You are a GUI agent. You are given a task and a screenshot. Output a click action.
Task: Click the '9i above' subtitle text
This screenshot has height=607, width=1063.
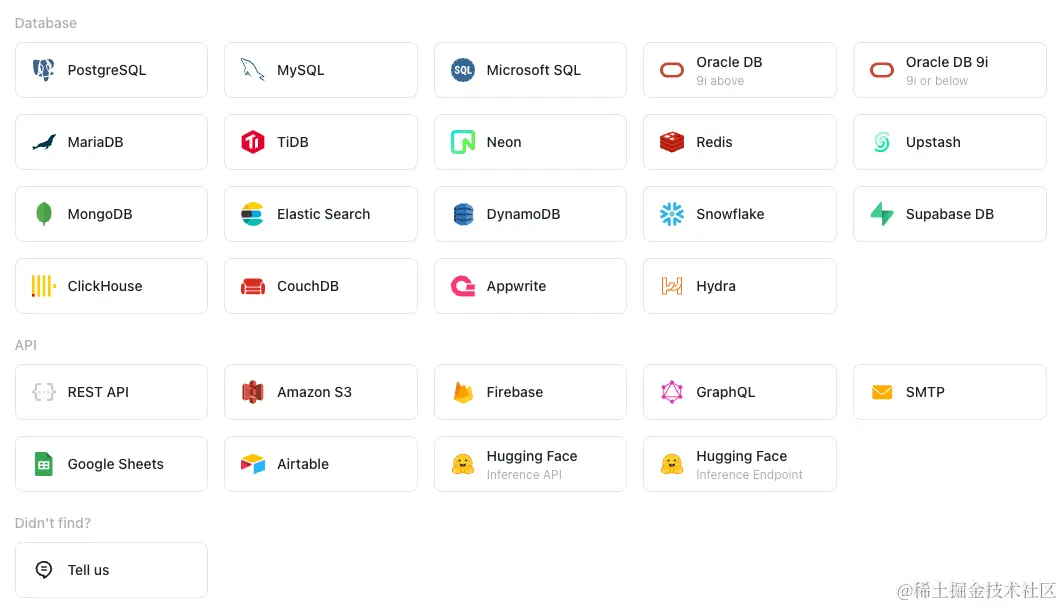pyautogui.click(x=720, y=81)
